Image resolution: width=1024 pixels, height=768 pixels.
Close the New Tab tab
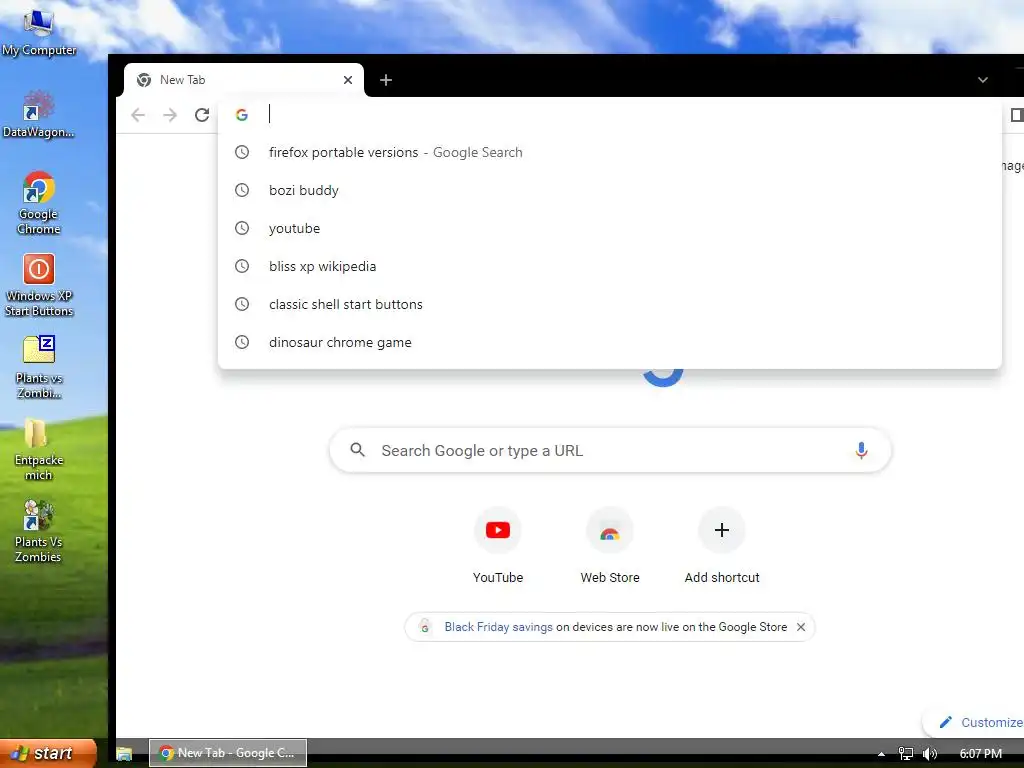pos(348,80)
